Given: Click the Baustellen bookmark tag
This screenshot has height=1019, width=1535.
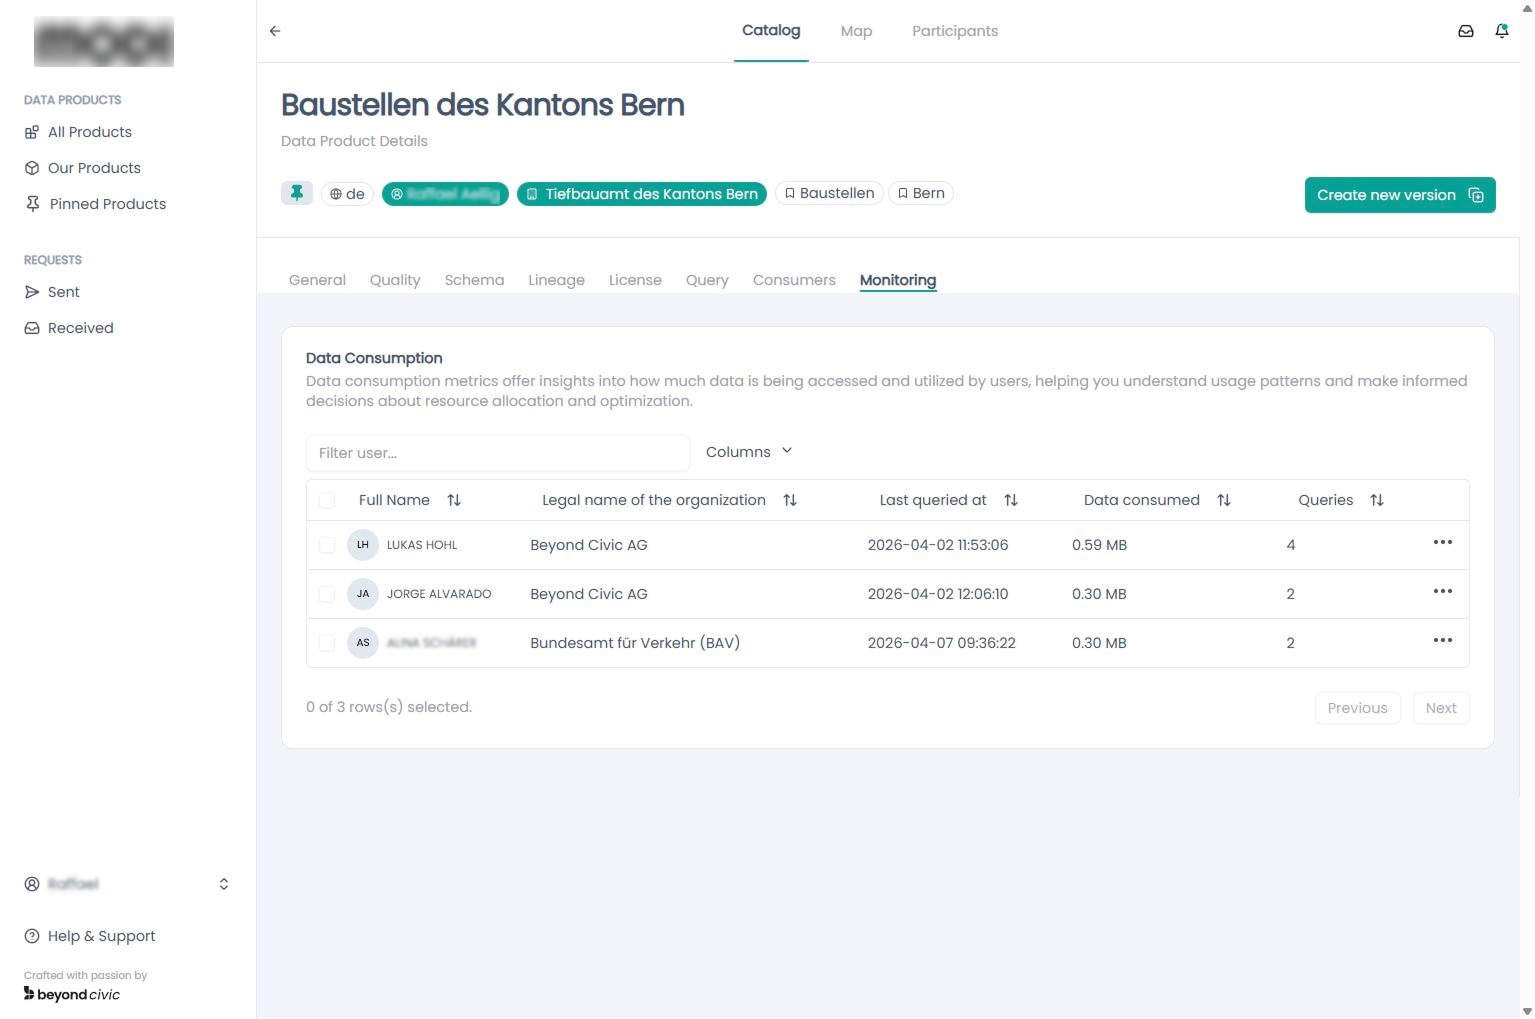Looking at the screenshot, I should pos(829,193).
